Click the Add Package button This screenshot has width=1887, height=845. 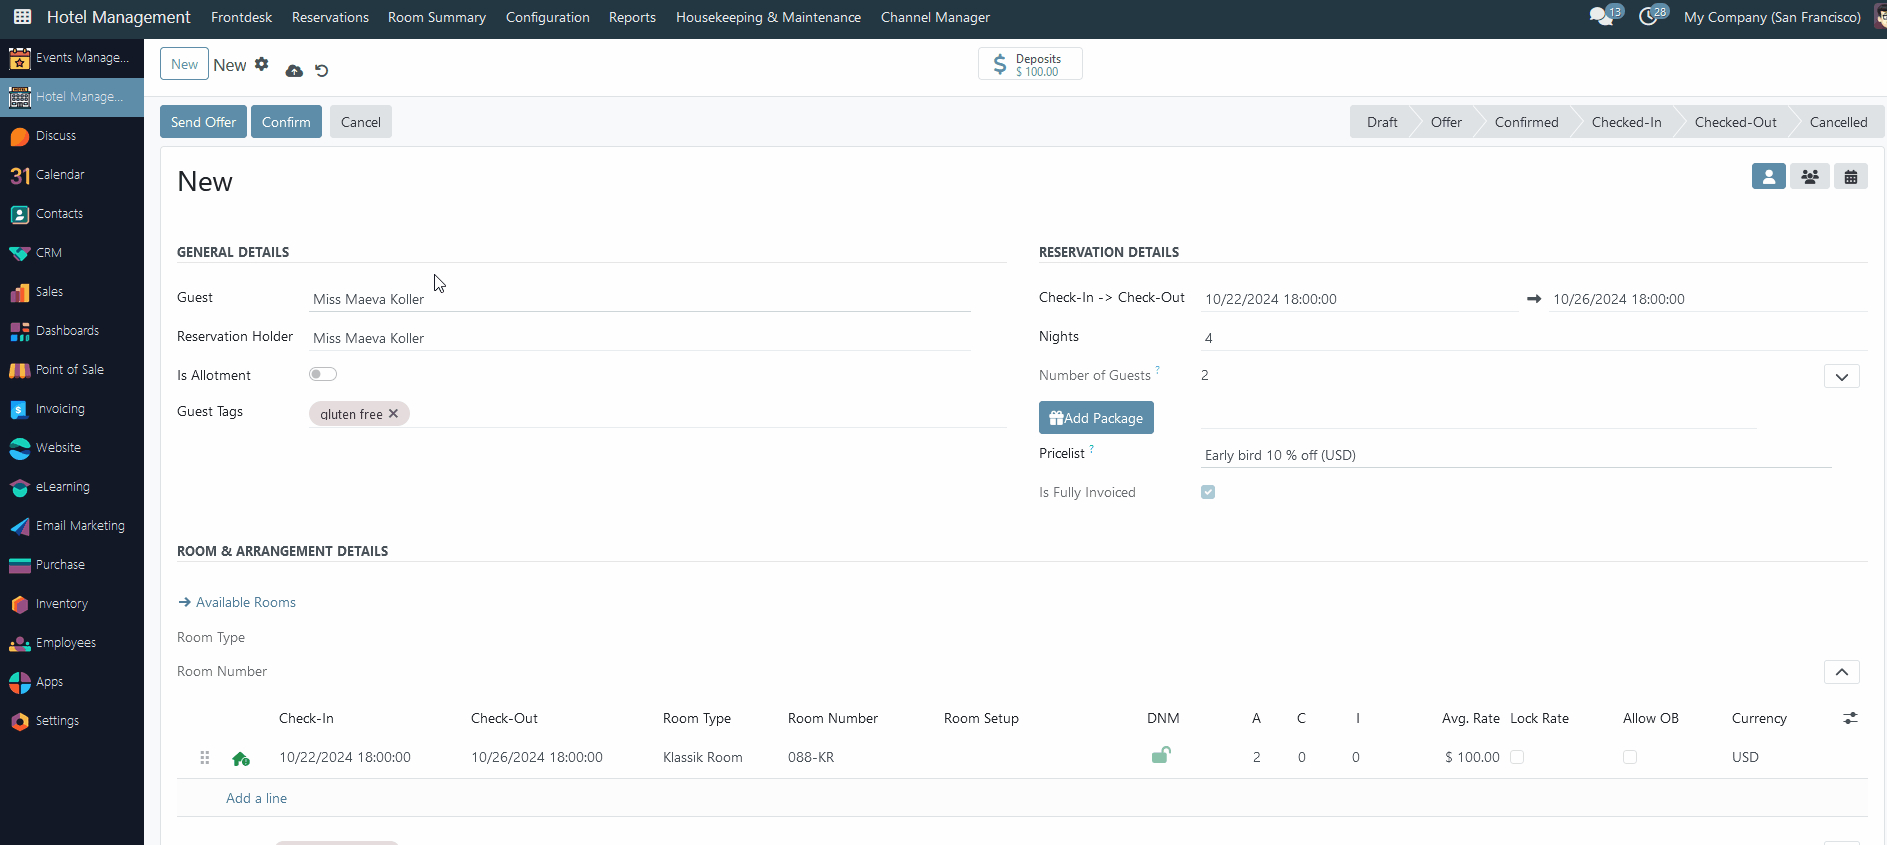(x=1096, y=418)
